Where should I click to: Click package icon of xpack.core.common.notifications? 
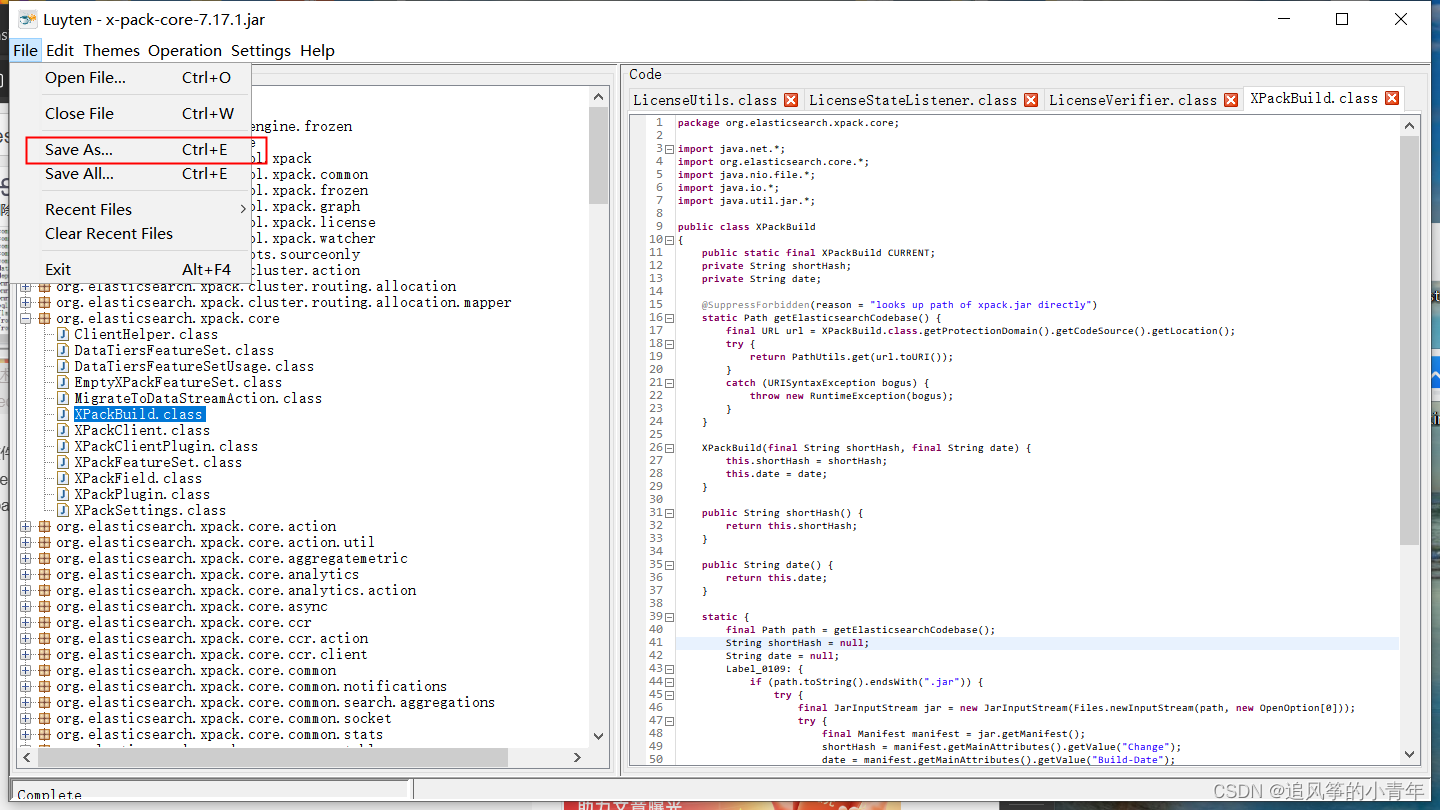[x=44, y=687]
